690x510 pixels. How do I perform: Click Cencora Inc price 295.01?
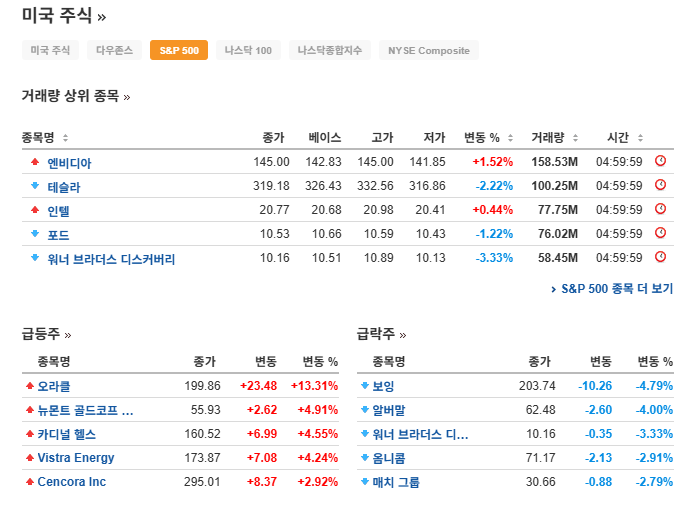click(x=202, y=482)
